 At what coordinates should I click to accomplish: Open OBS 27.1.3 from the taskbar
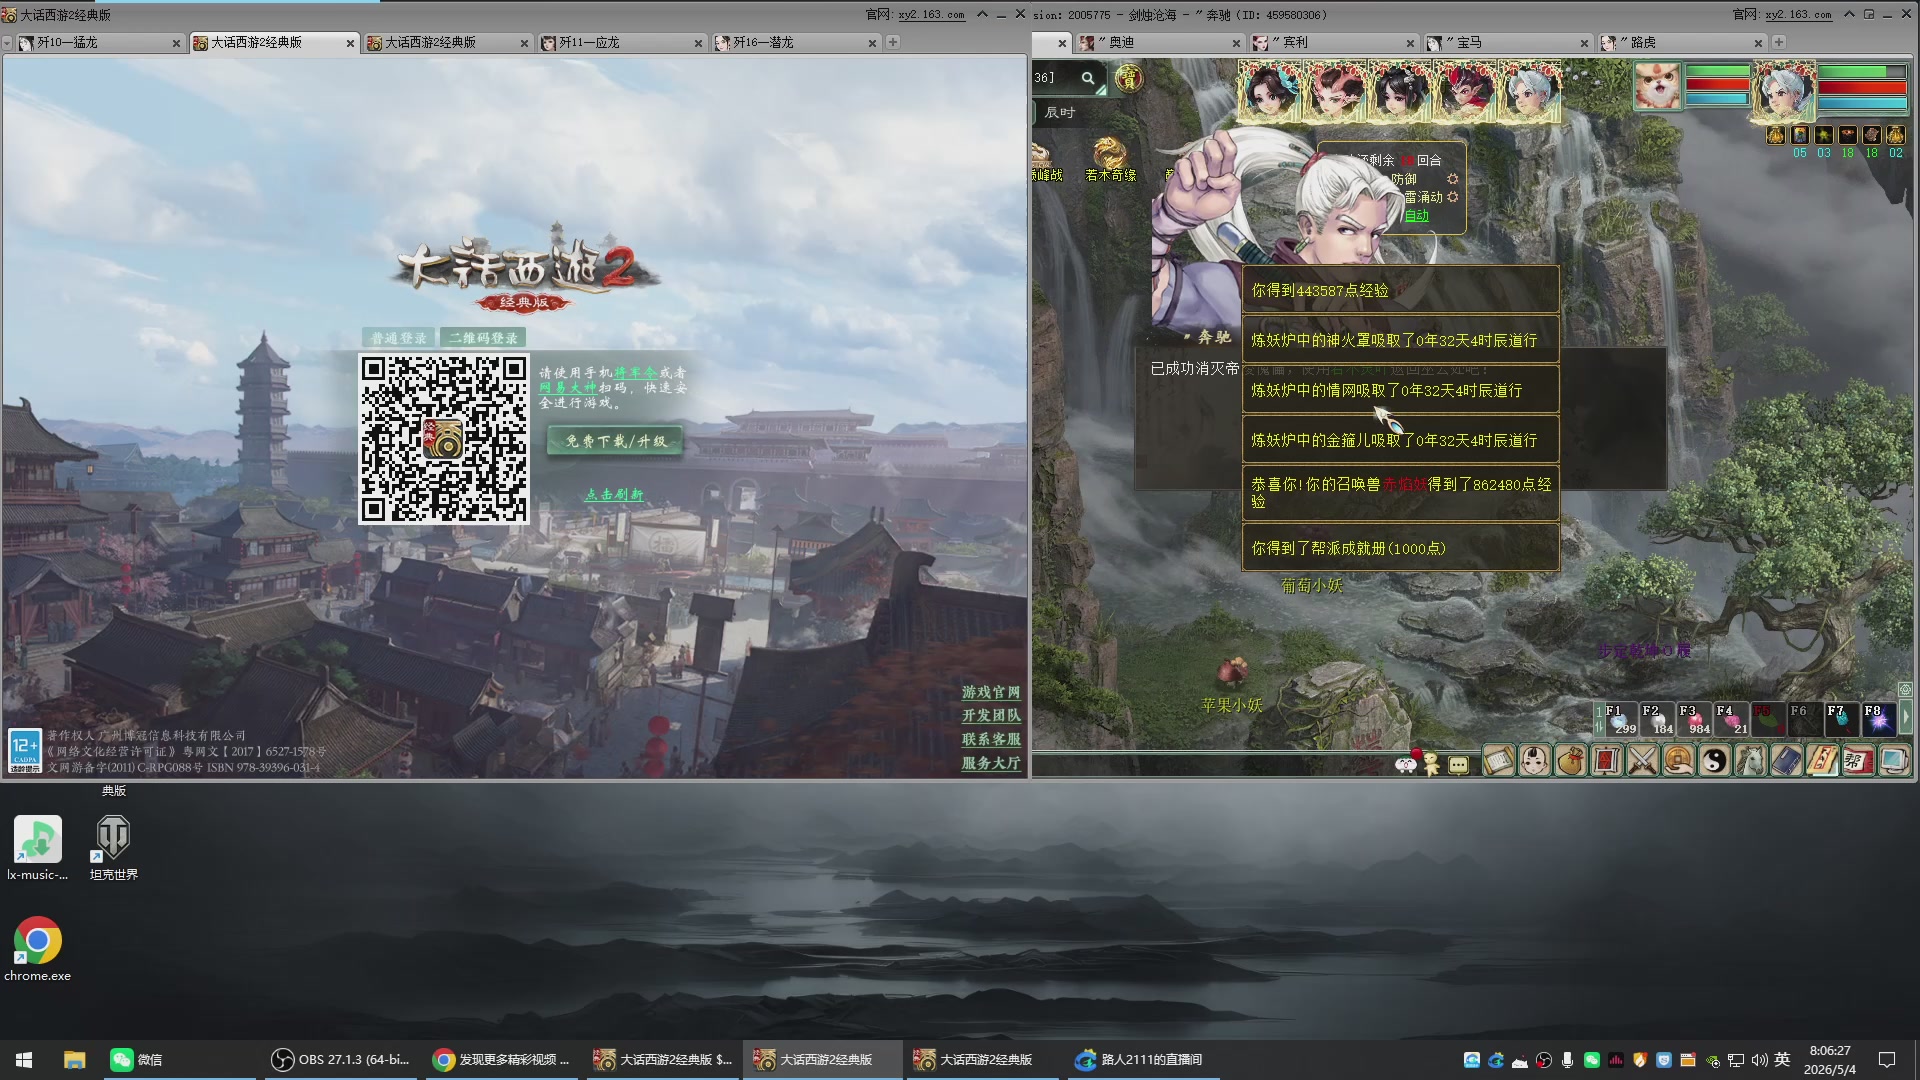342,1060
